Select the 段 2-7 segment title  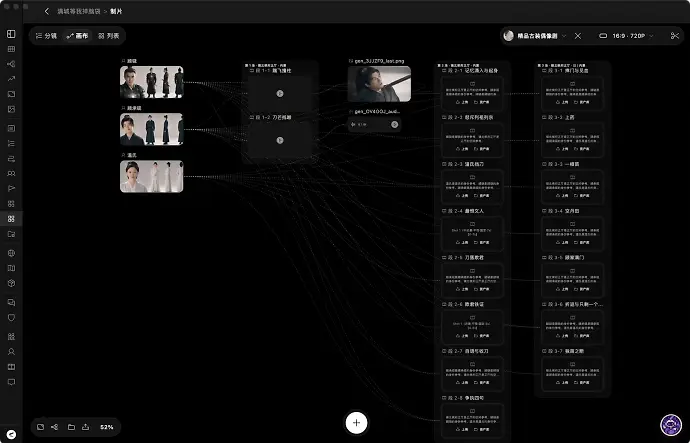(465, 351)
